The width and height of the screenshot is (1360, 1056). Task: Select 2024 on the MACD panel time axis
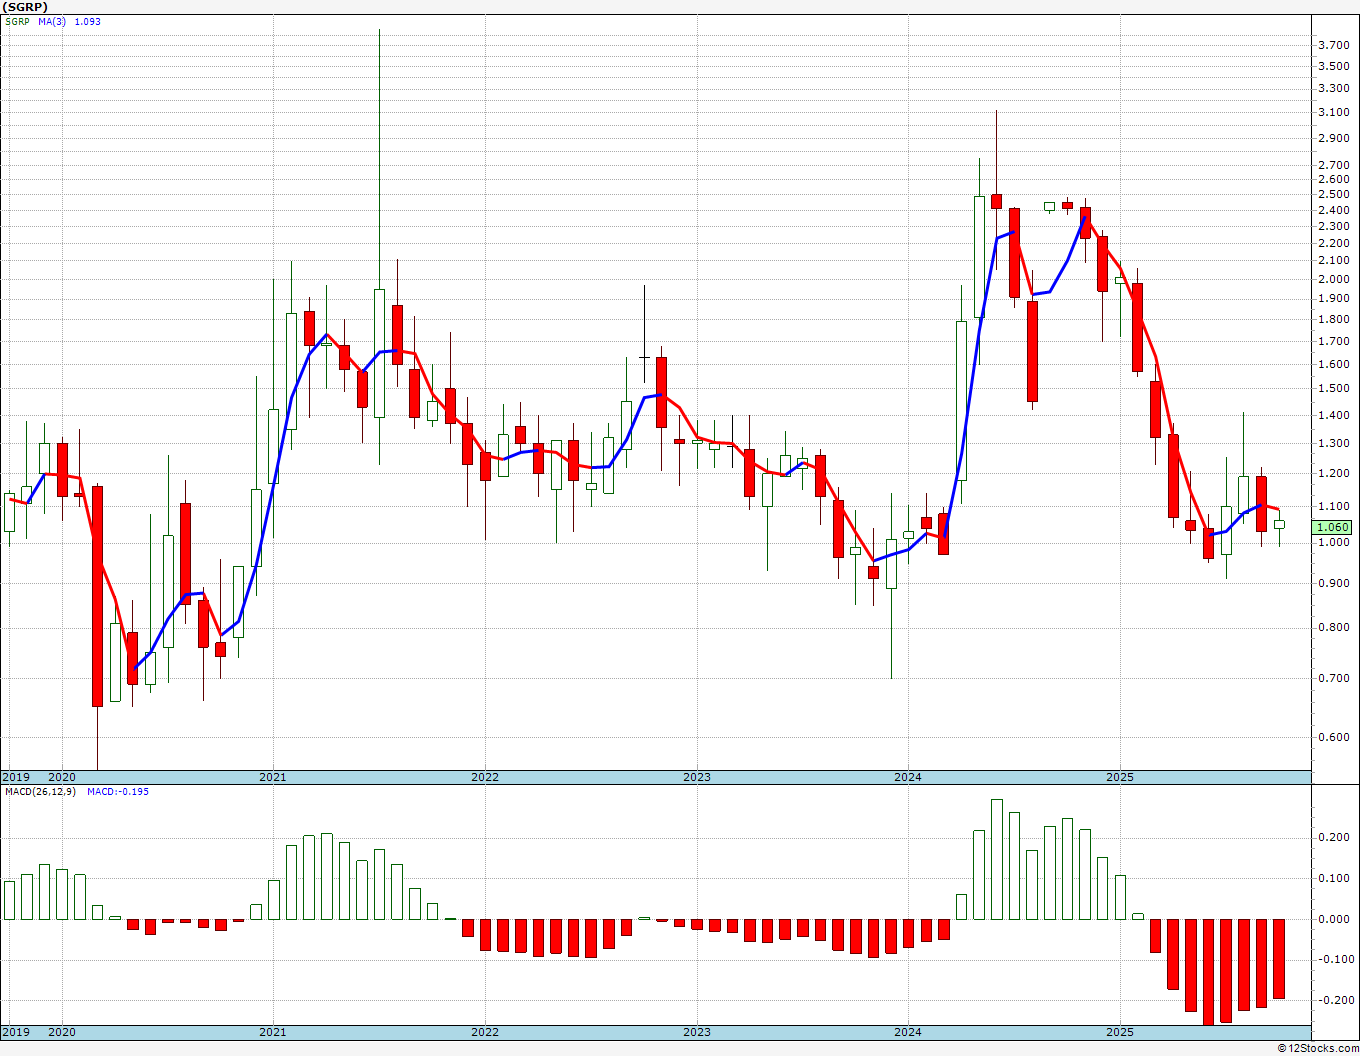tap(908, 1032)
